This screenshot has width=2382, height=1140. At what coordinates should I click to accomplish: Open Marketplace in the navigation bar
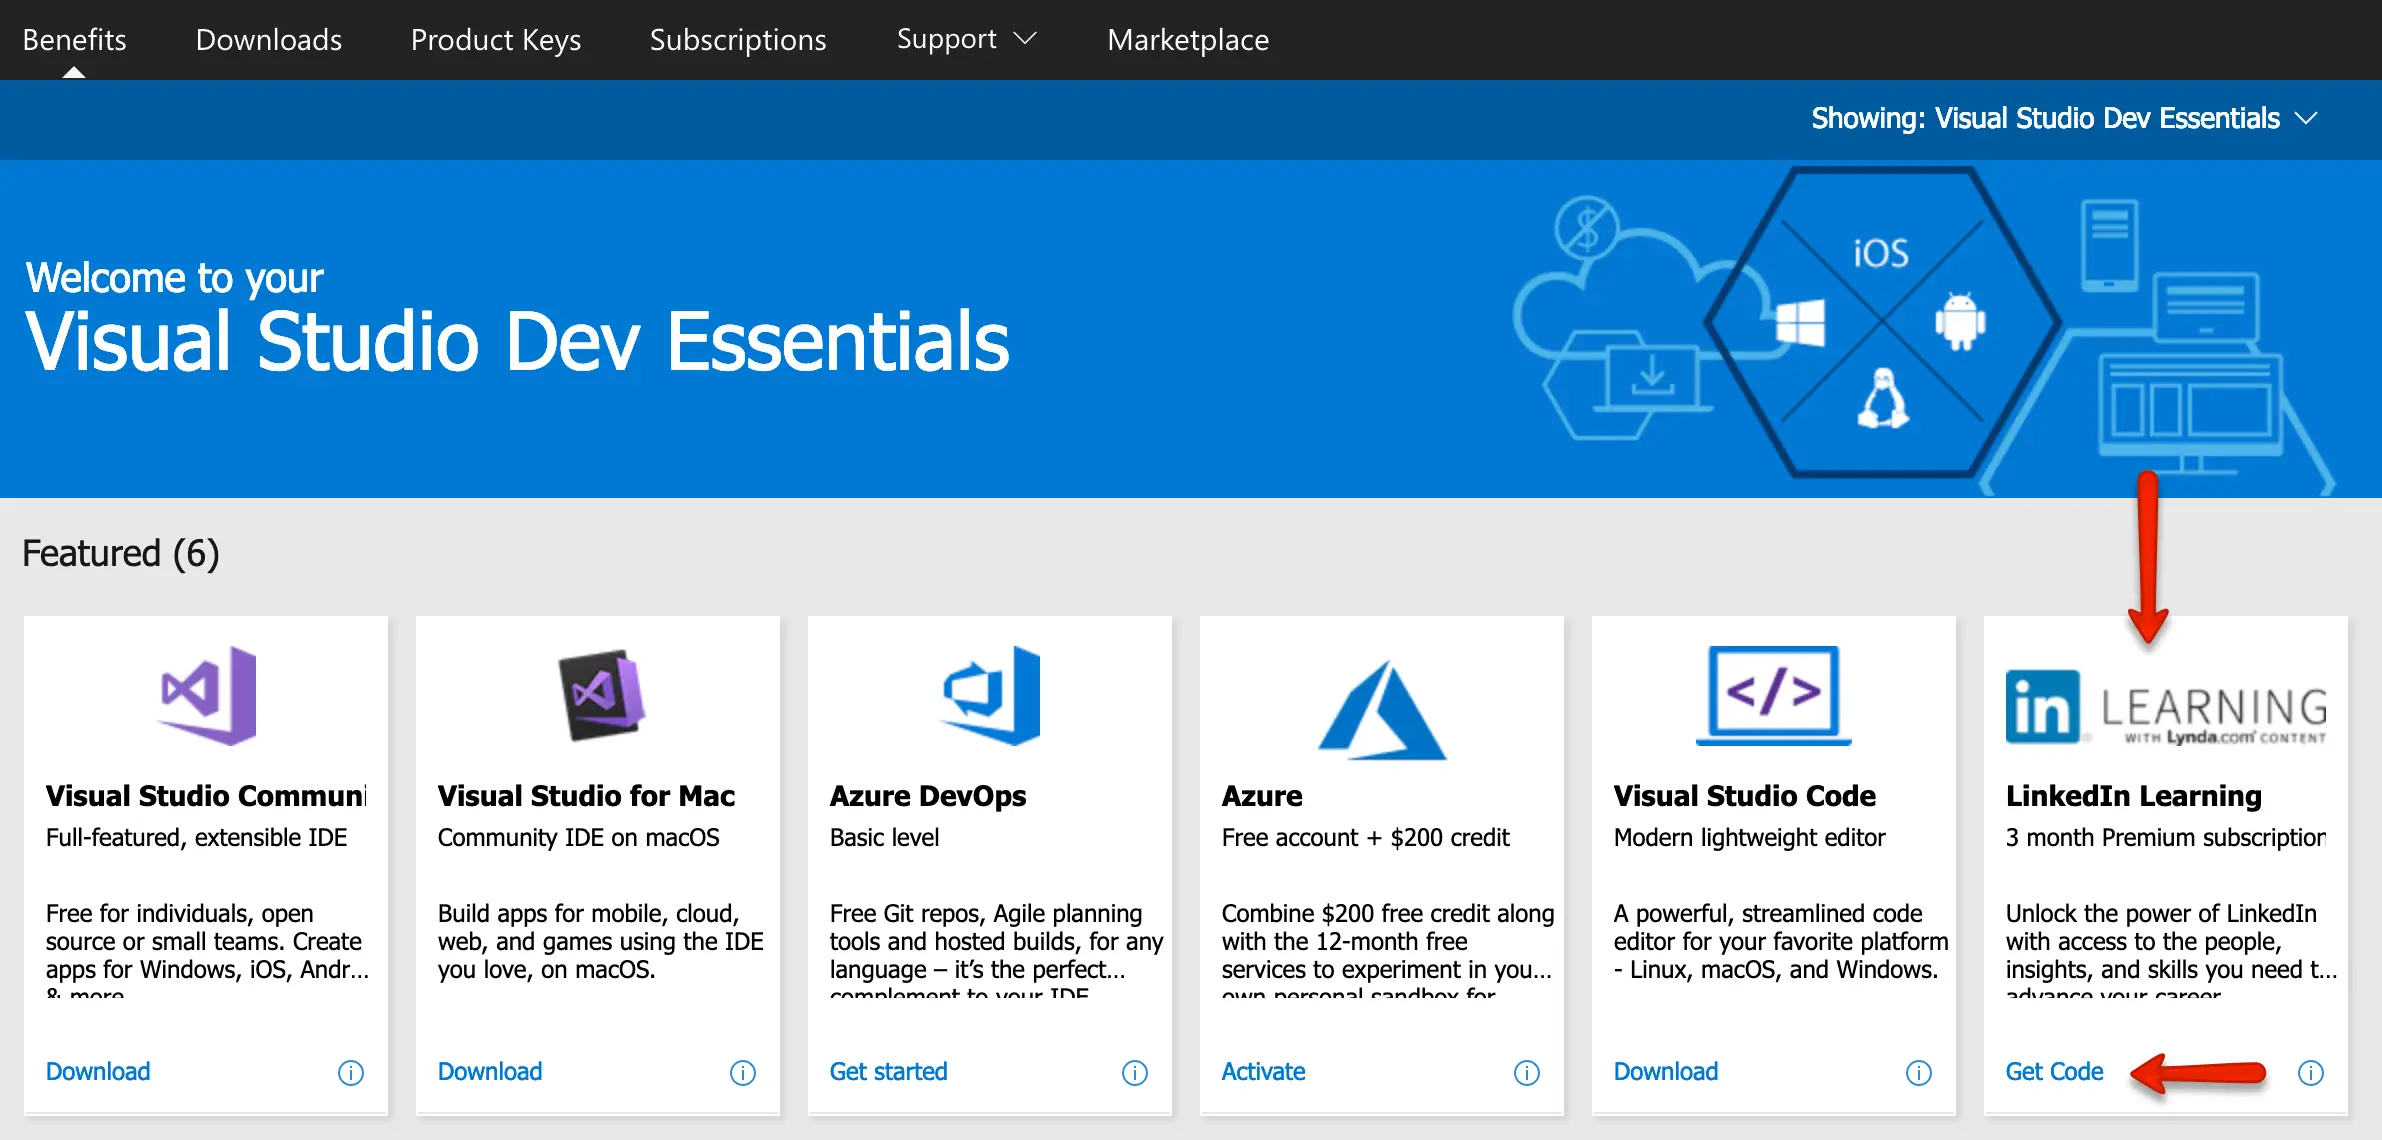click(x=1188, y=39)
